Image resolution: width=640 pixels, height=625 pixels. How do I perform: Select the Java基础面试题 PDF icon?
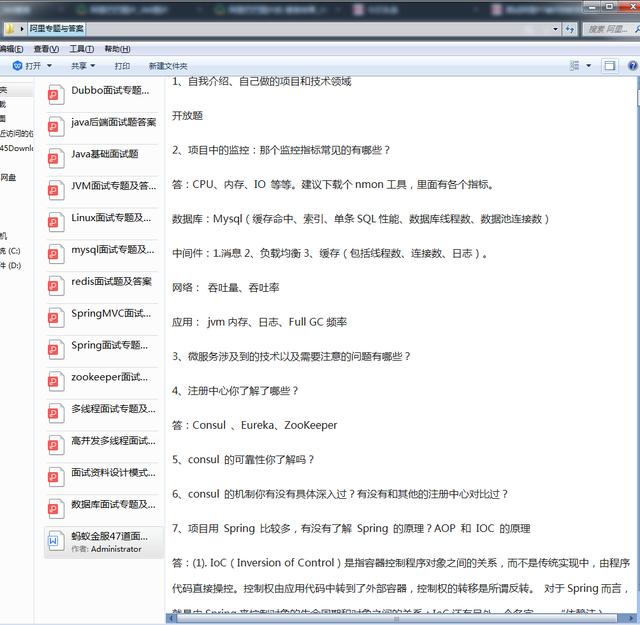[x=55, y=158]
